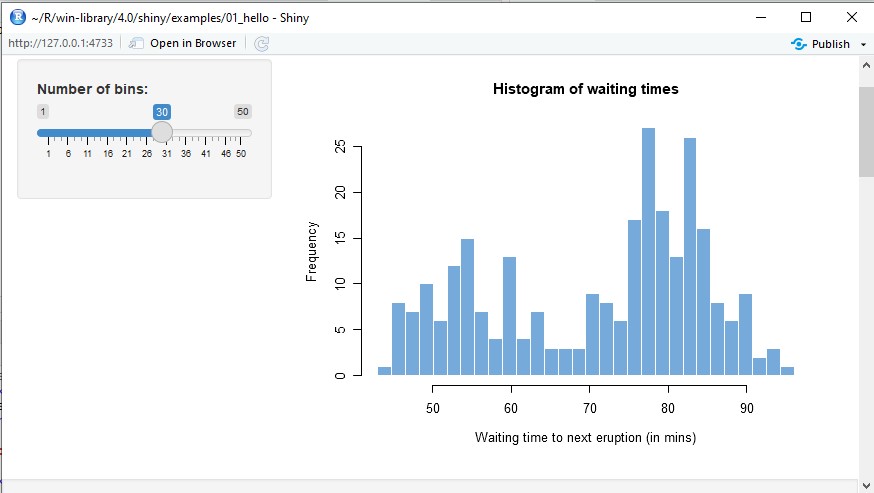This screenshot has height=493, width=874.
Task: Click the slider minimum label 1
Action: click(x=43, y=111)
